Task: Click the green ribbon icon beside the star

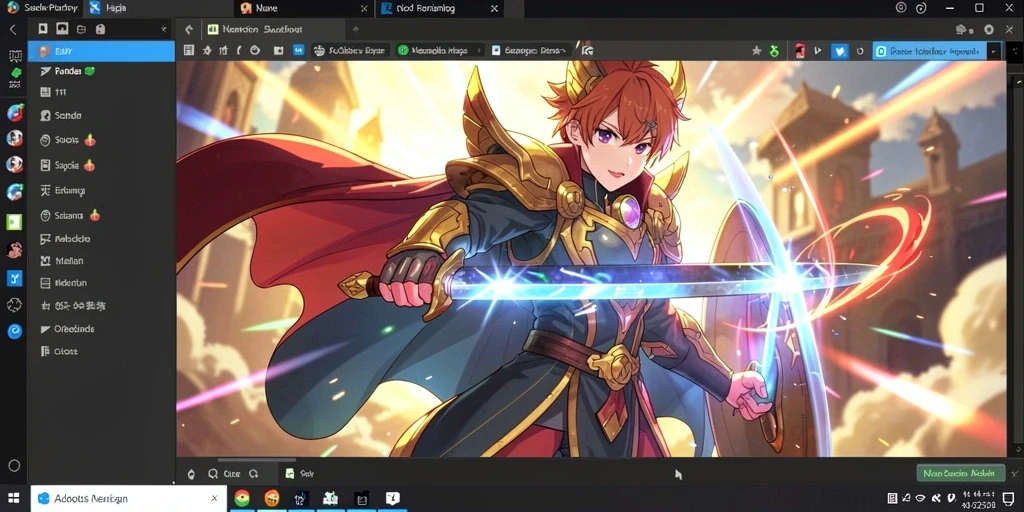Action: 775,51
